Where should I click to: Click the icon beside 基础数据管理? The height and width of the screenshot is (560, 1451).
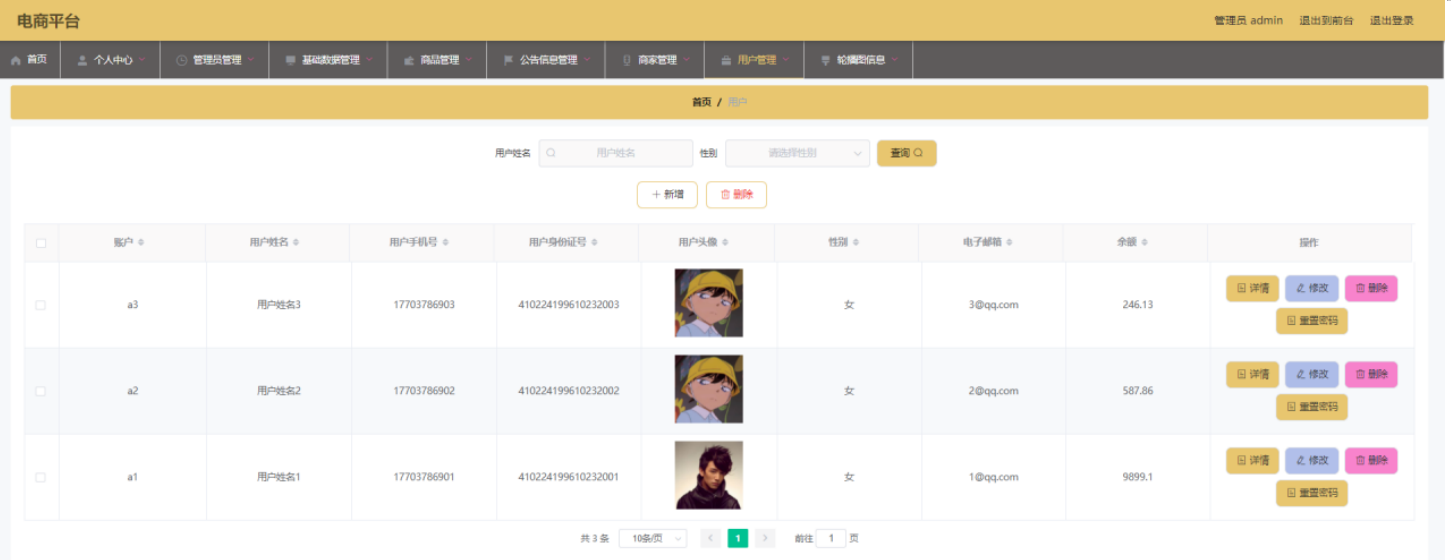tap(290, 60)
